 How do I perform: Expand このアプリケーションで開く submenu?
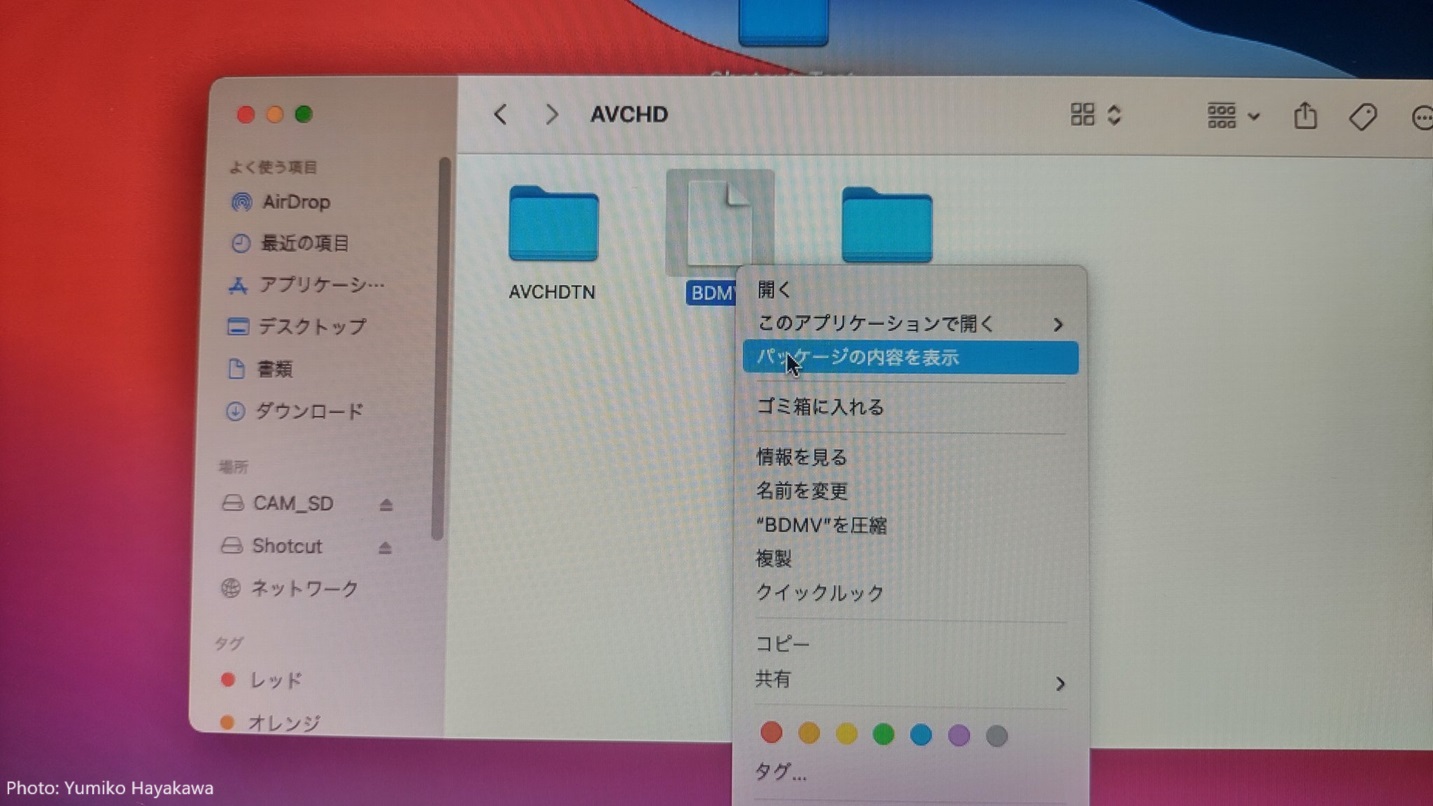tap(910, 324)
